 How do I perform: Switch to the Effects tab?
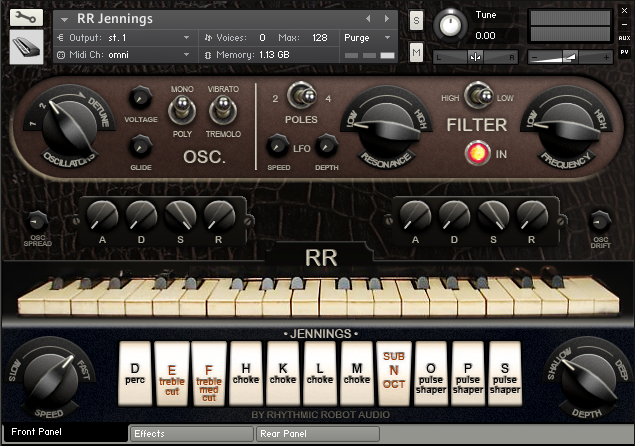[191, 434]
